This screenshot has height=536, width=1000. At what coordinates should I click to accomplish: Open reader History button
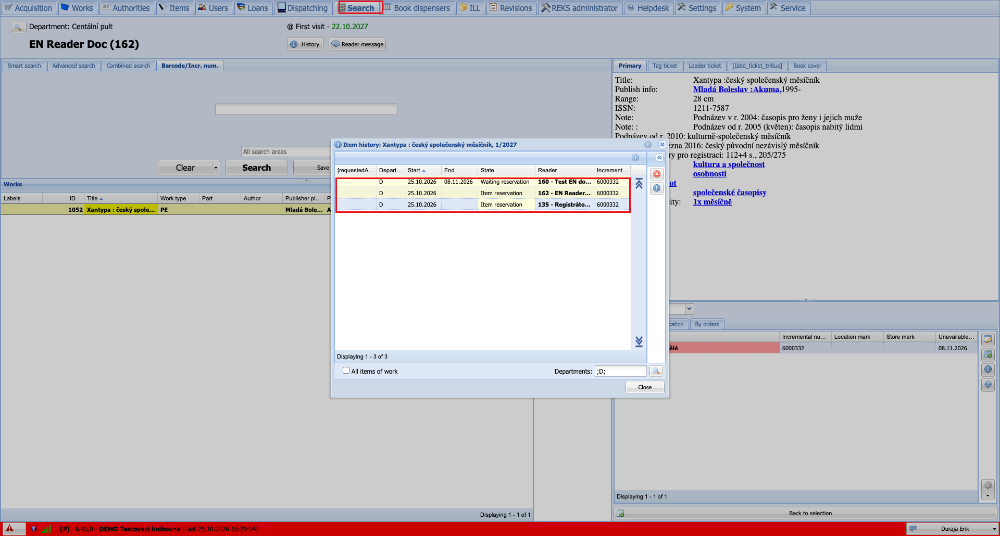click(305, 44)
